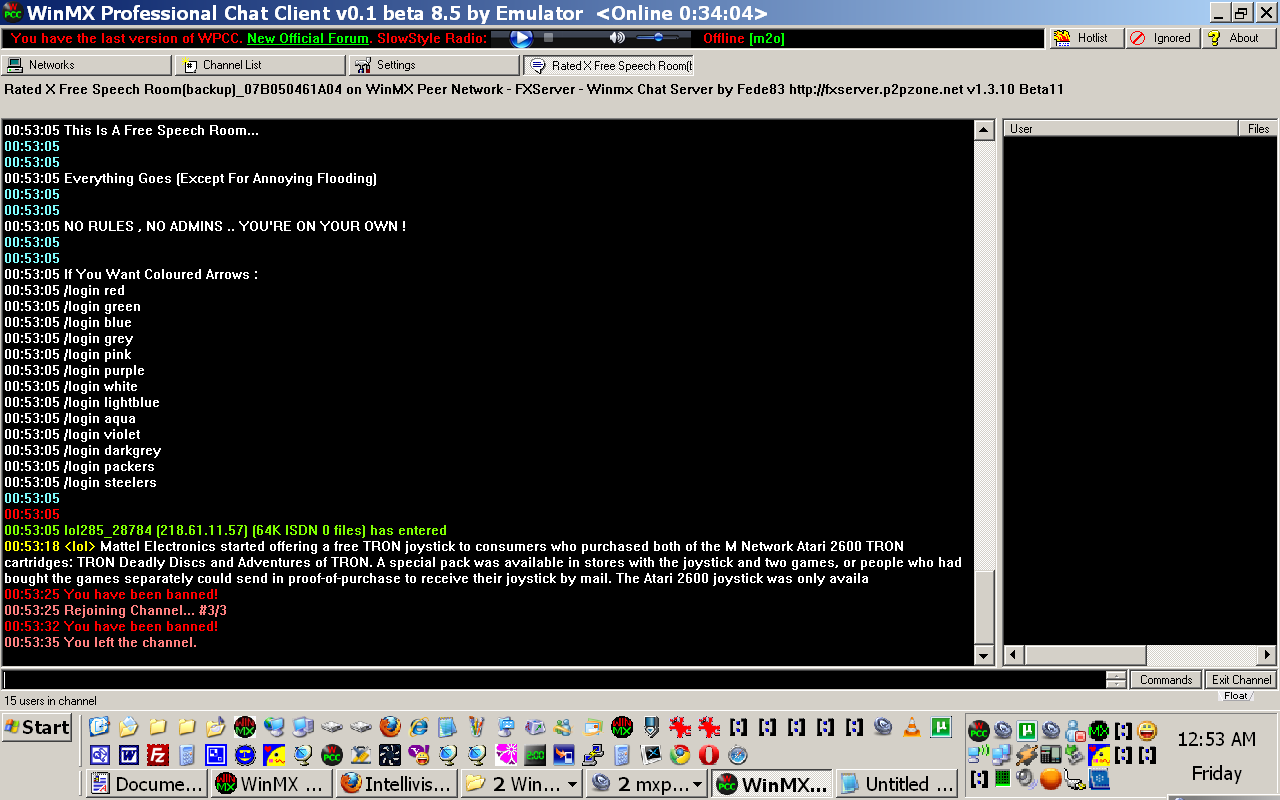Click the volume speaker tray icon

(1025, 779)
